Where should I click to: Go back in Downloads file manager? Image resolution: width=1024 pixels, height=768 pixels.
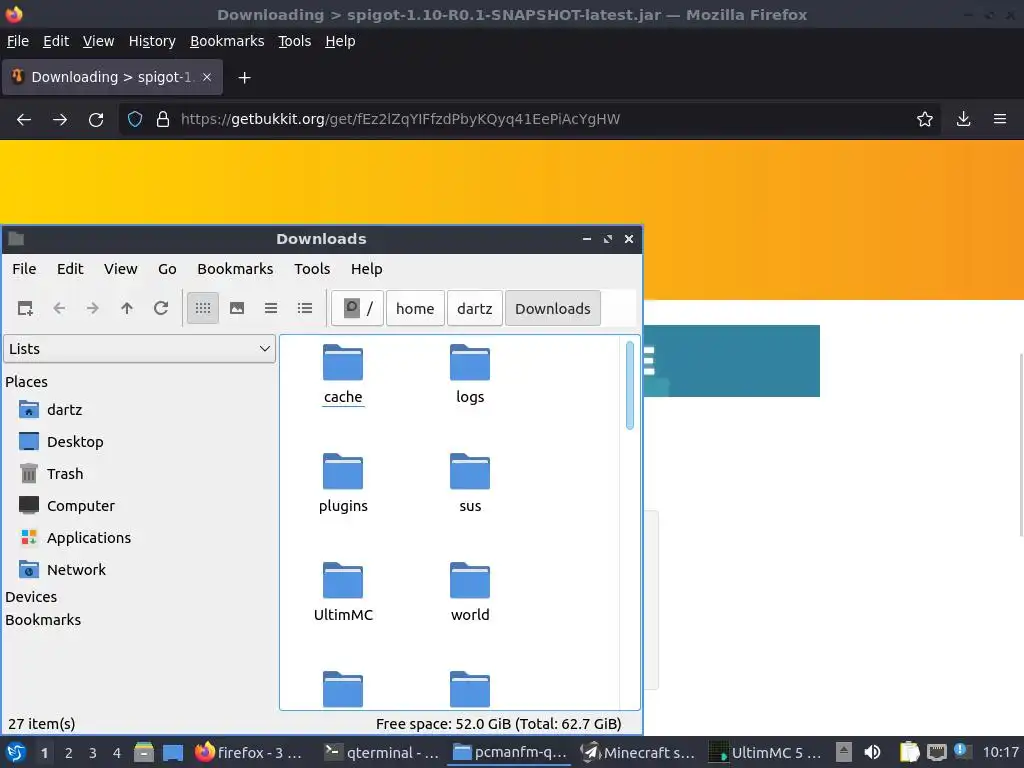[x=59, y=308]
